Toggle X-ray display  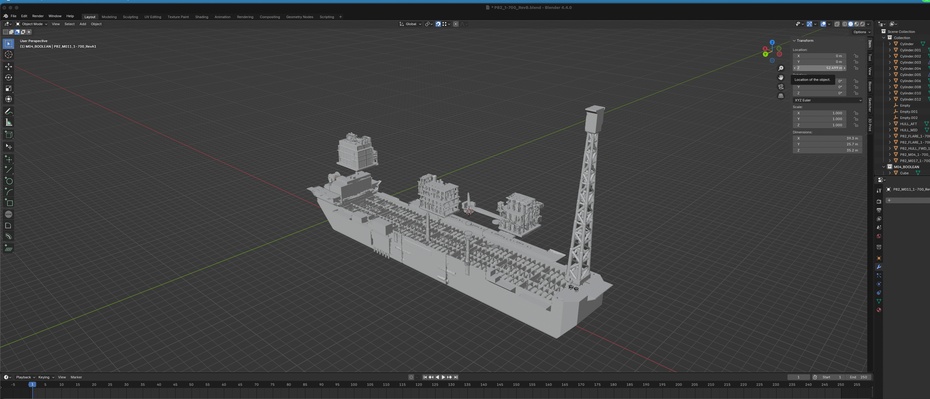[x=837, y=24]
